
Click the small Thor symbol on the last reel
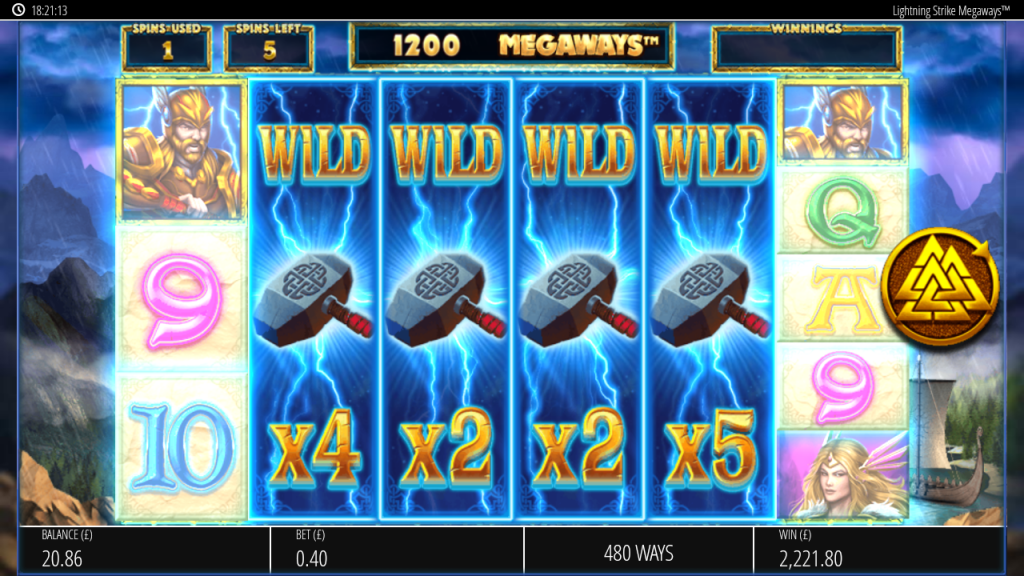tap(842, 122)
